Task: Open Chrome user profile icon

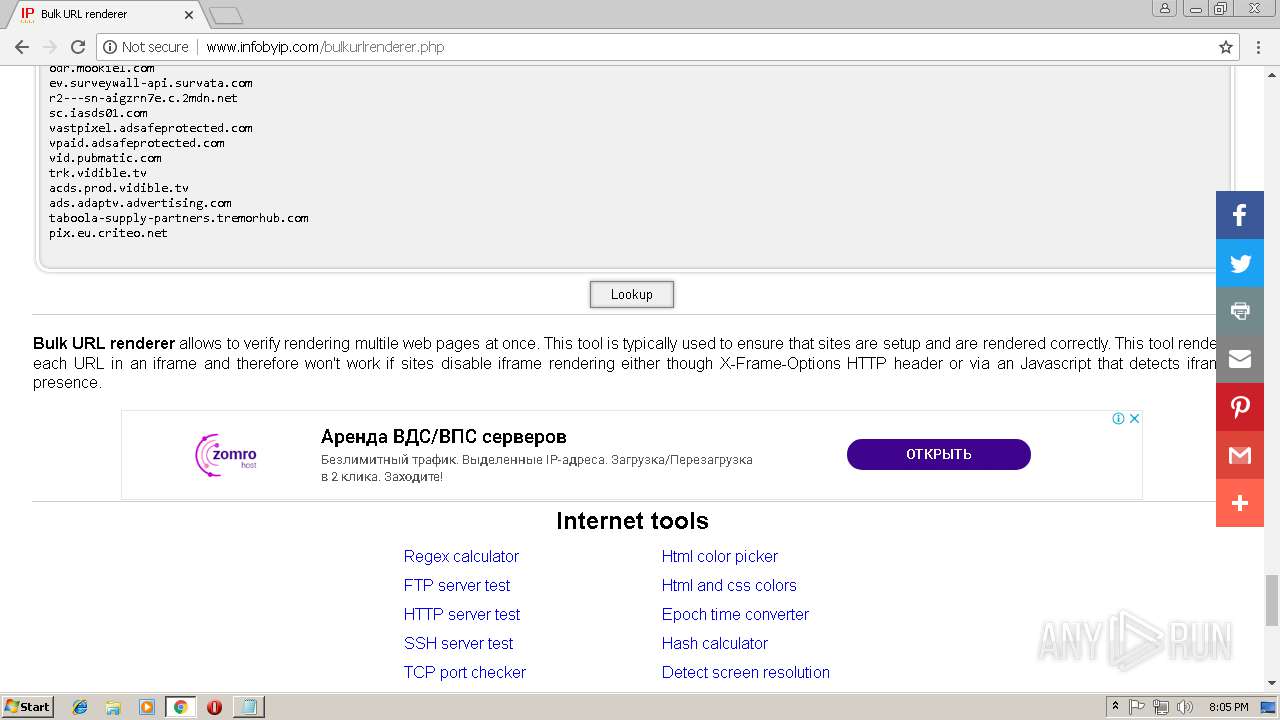Action: pyautogui.click(x=1164, y=8)
